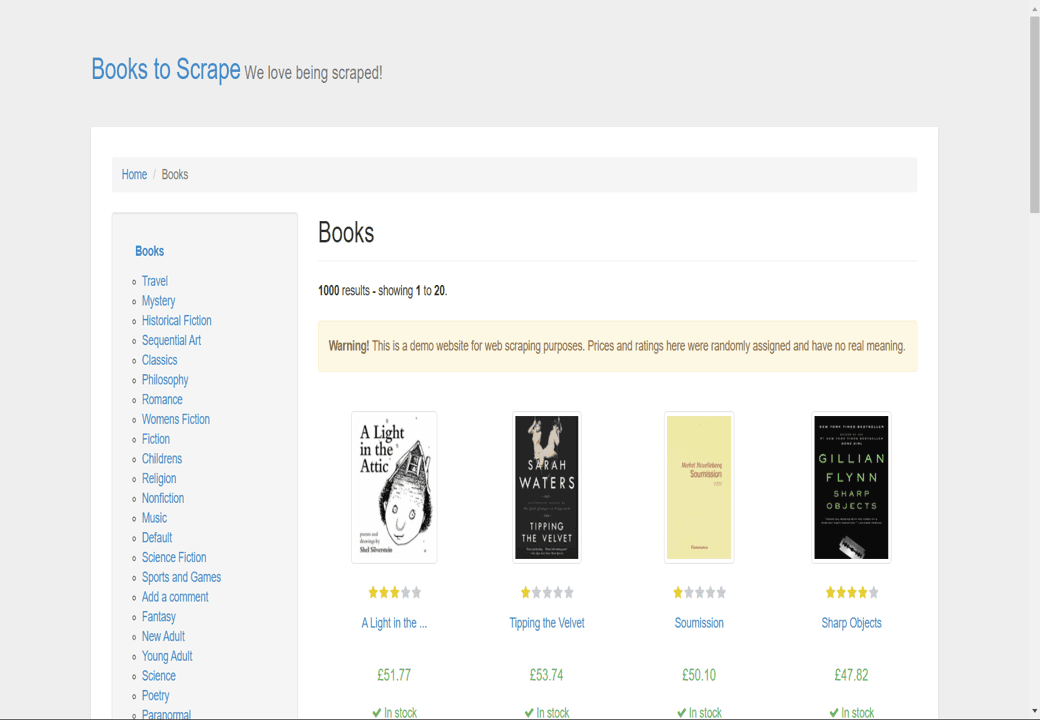Click the star rating under A Light in the Attic

pos(395,593)
